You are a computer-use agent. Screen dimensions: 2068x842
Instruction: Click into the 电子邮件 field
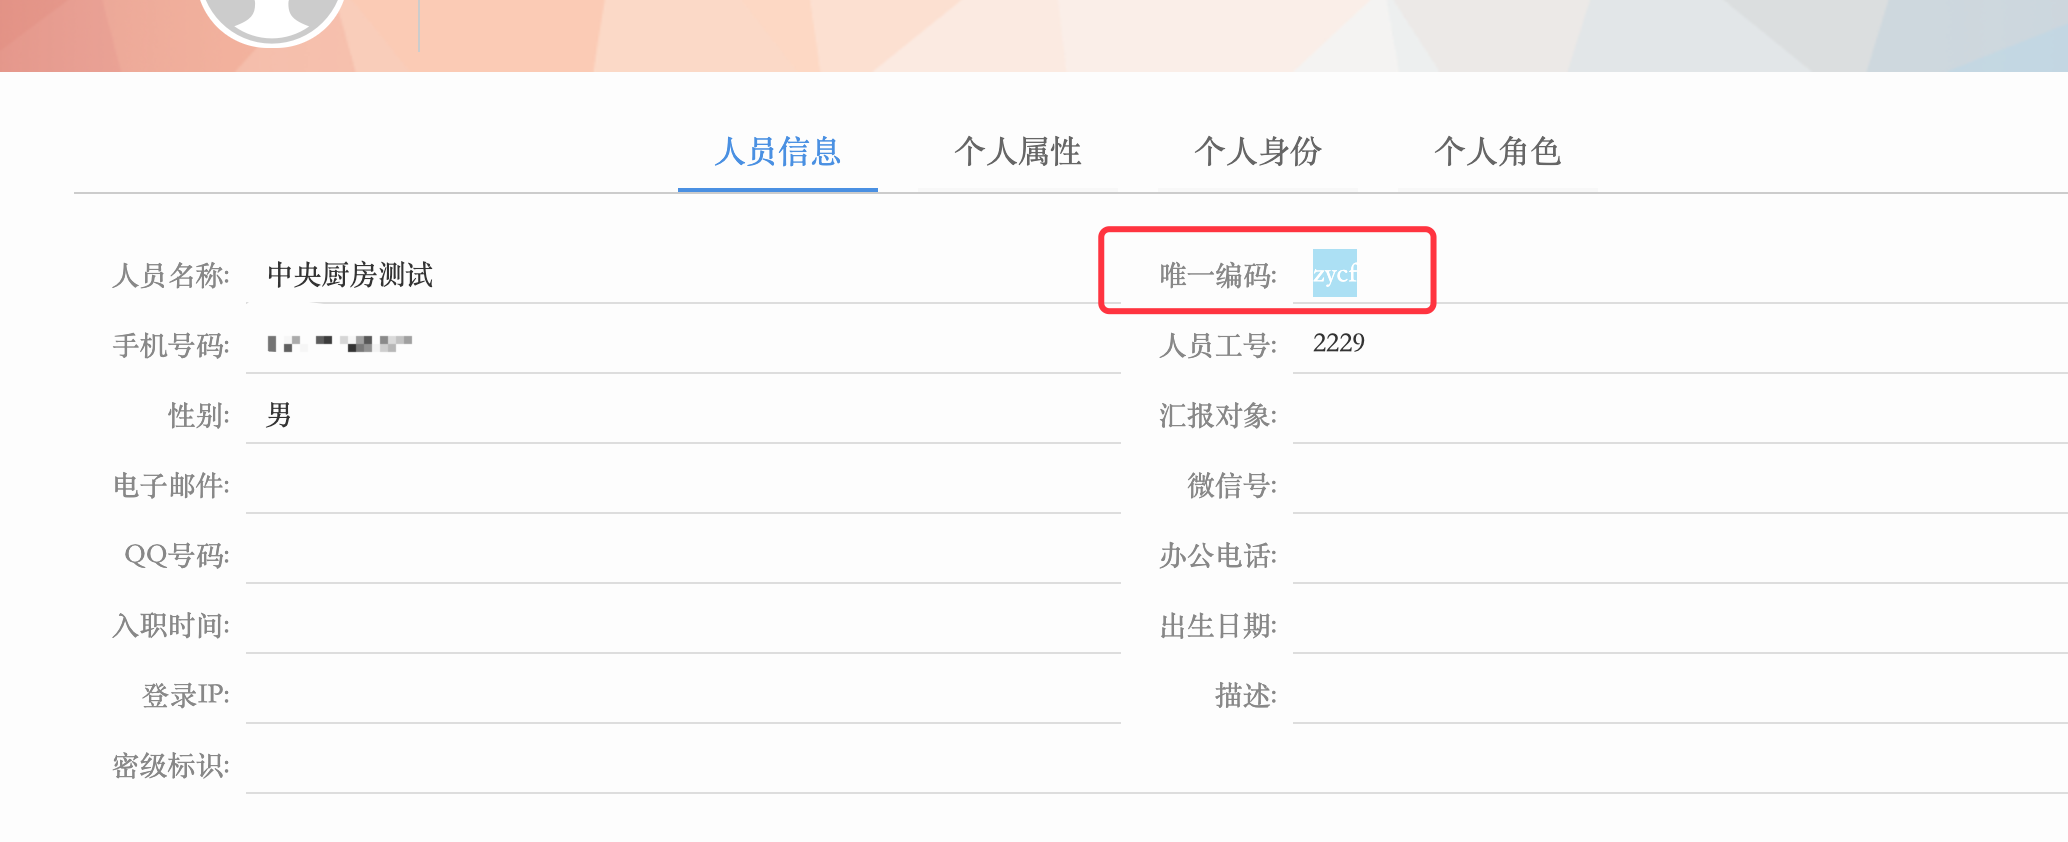point(682,485)
